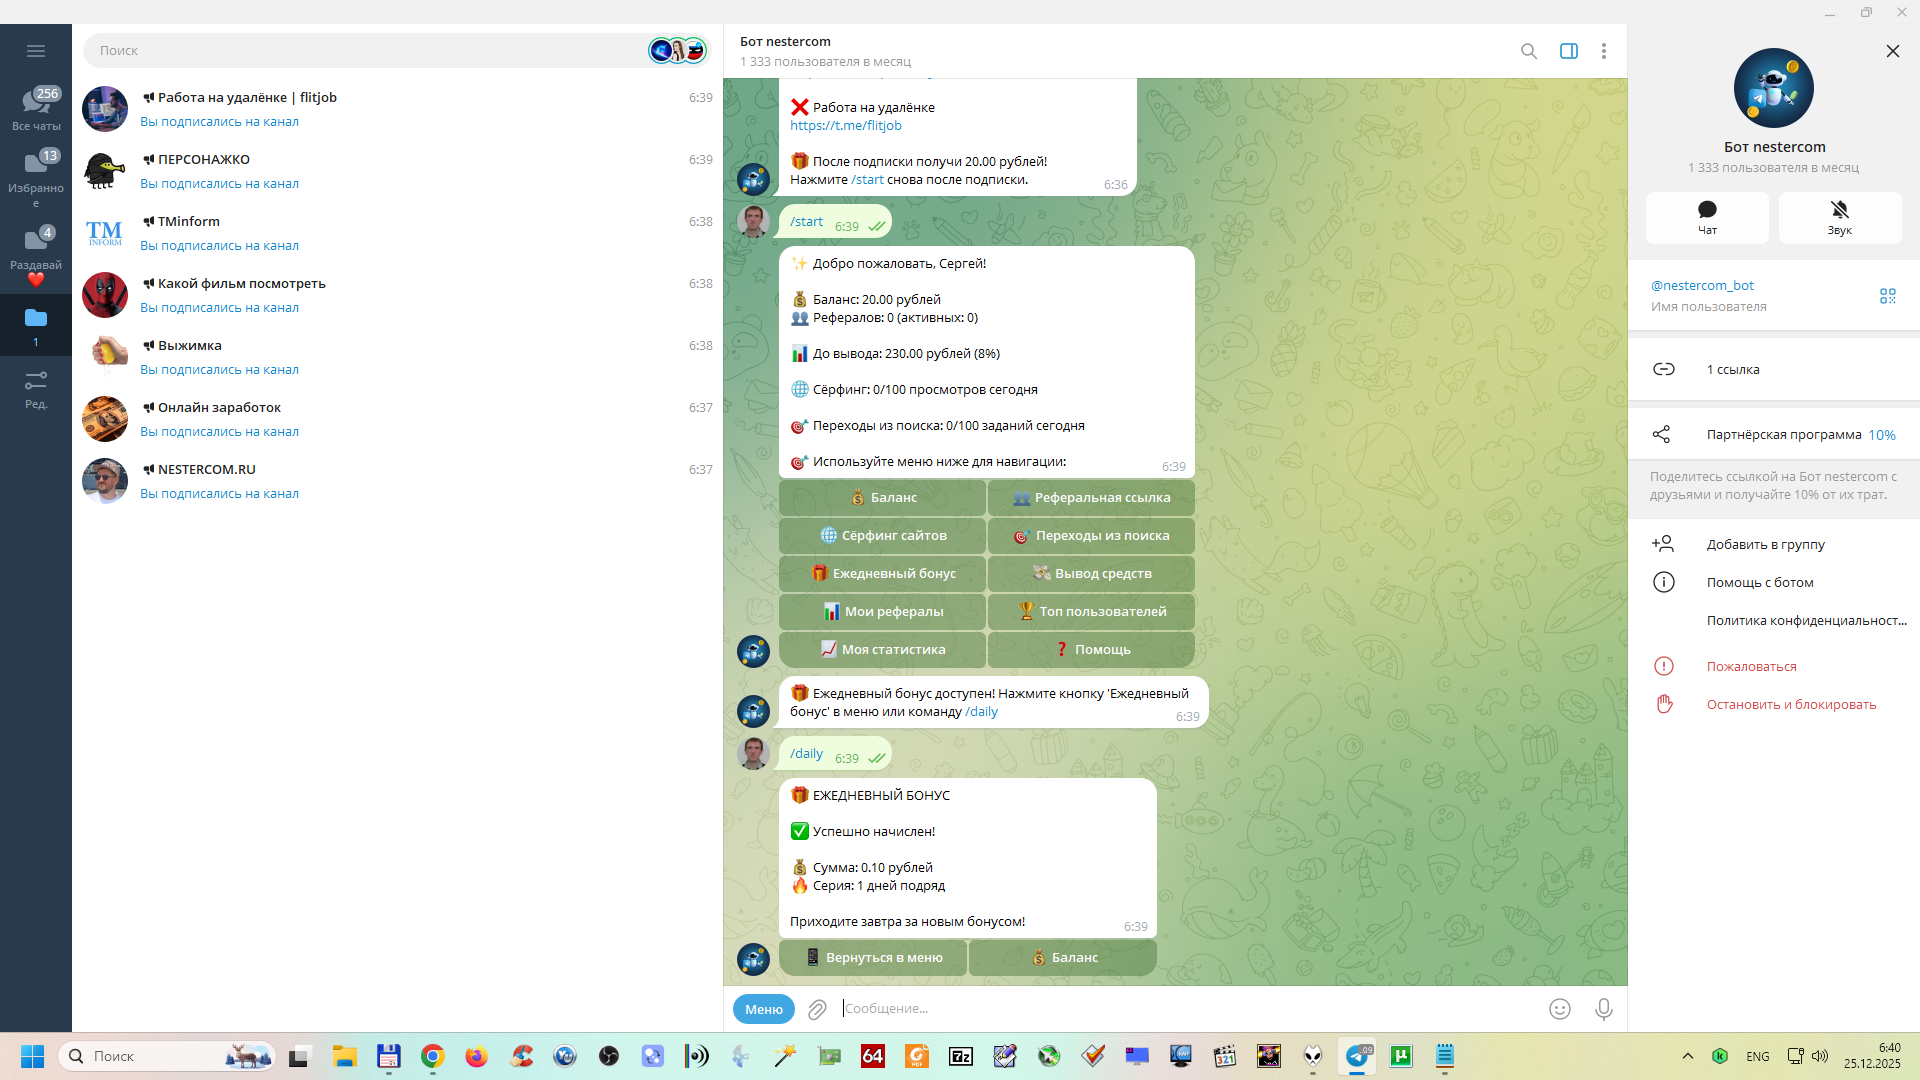The image size is (1920, 1080).
Task: Click the search icon in chat header
Action: [1529, 51]
